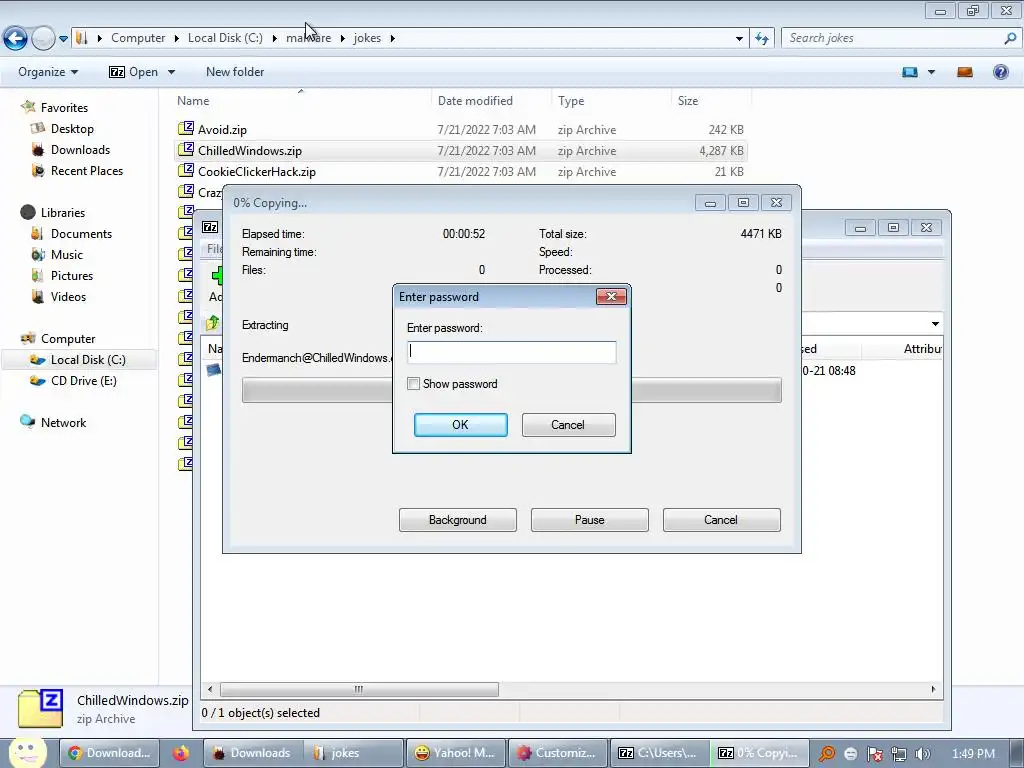Open Recent Places in Favorites
The image size is (1024, 768).
click(x=87, y=170)
